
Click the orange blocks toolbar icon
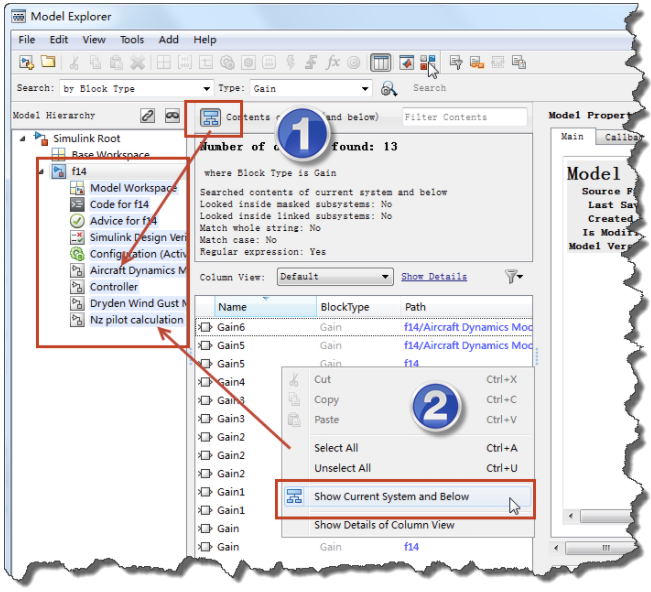(x=477, y=63)
